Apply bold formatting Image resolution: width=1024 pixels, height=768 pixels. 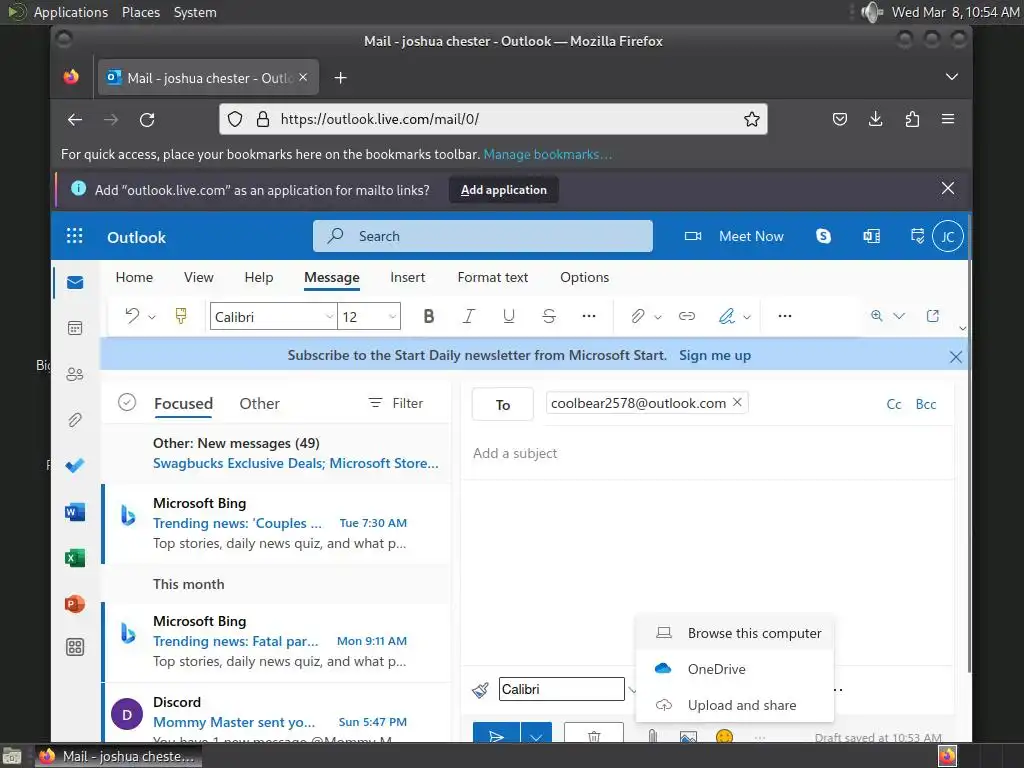coord(428,316)
